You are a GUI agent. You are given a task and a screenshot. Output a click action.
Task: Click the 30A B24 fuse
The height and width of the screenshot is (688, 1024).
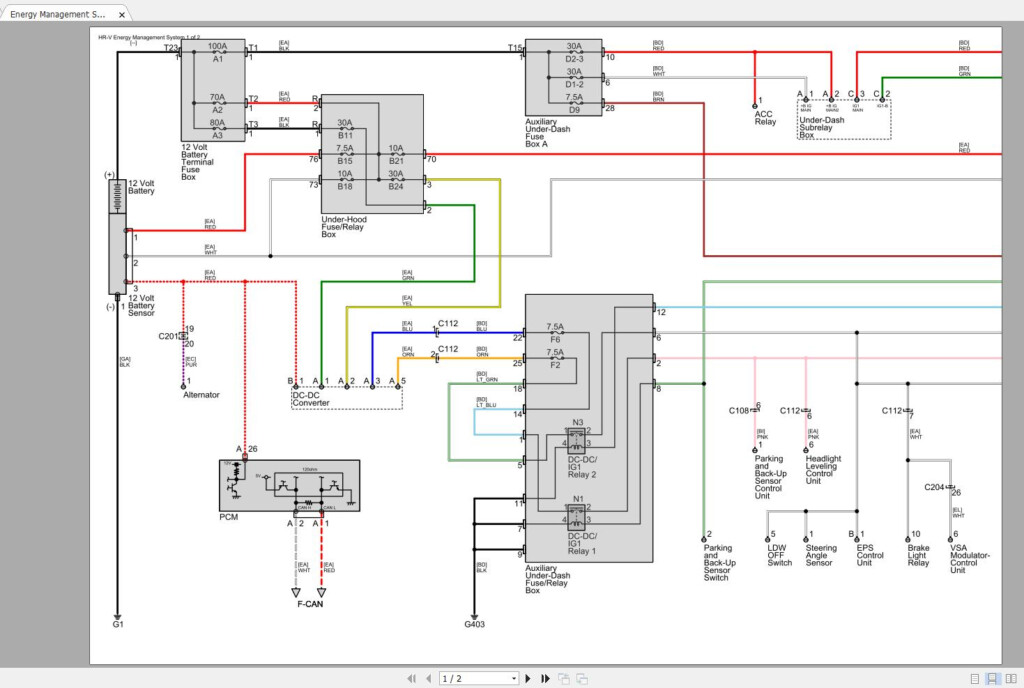[x=396, y=180]
